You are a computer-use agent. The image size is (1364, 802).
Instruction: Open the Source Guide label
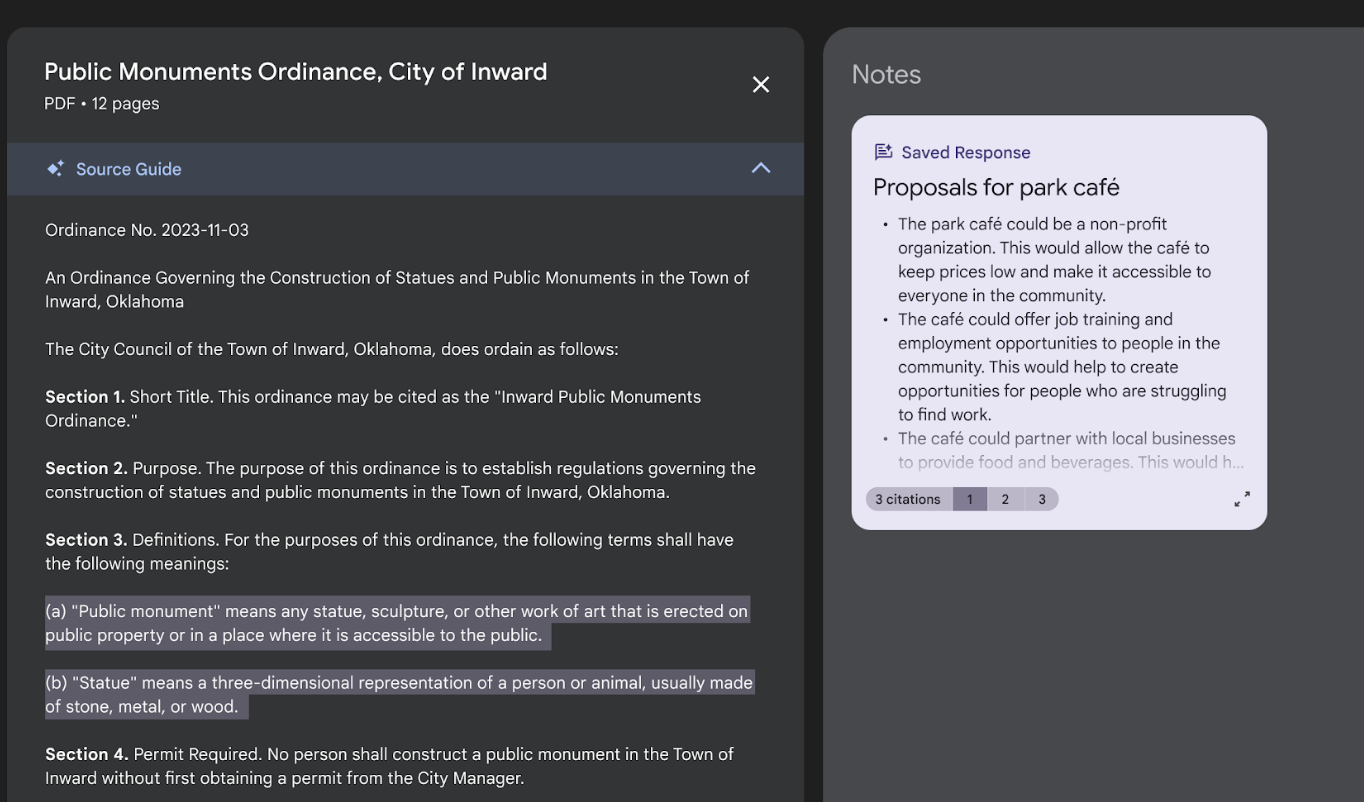tap(129, 169)
